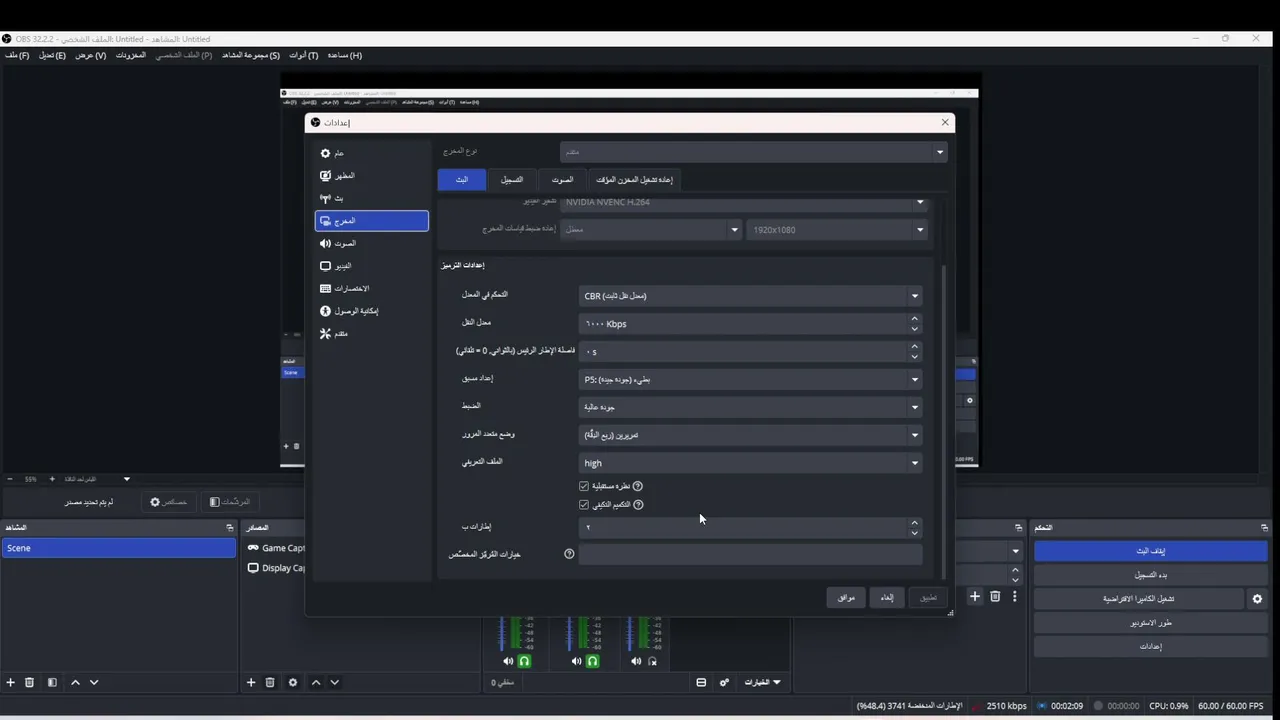The width and height of the screenshot is (1280, 720).
Task: Click help icon beside Adaptive Quantization checkbox
Action: pos(638,505)
